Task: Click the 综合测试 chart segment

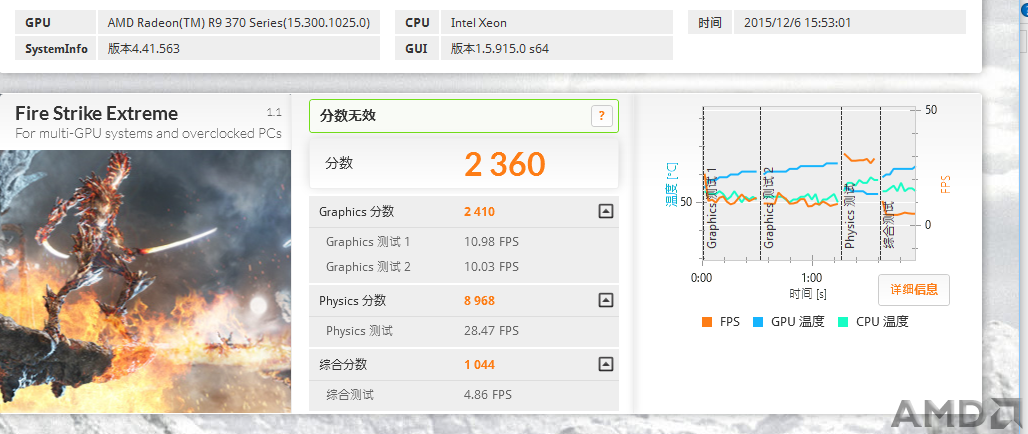Action: pos(897,182)
